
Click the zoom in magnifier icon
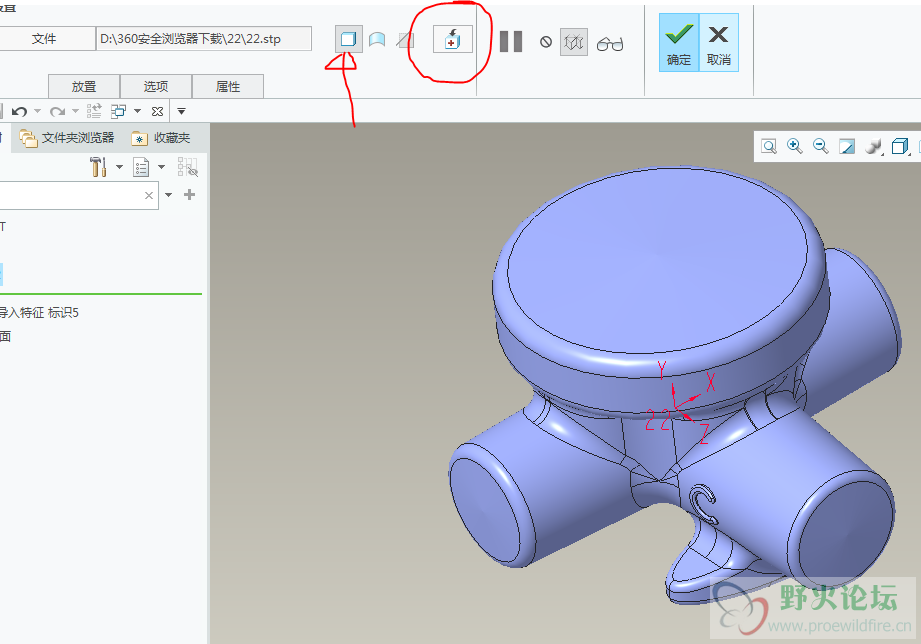tap(795, 146)
